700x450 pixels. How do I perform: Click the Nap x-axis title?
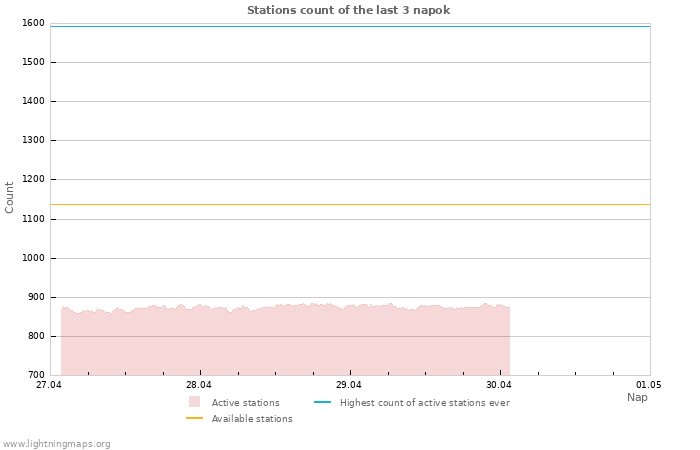[x=637, y=397]
